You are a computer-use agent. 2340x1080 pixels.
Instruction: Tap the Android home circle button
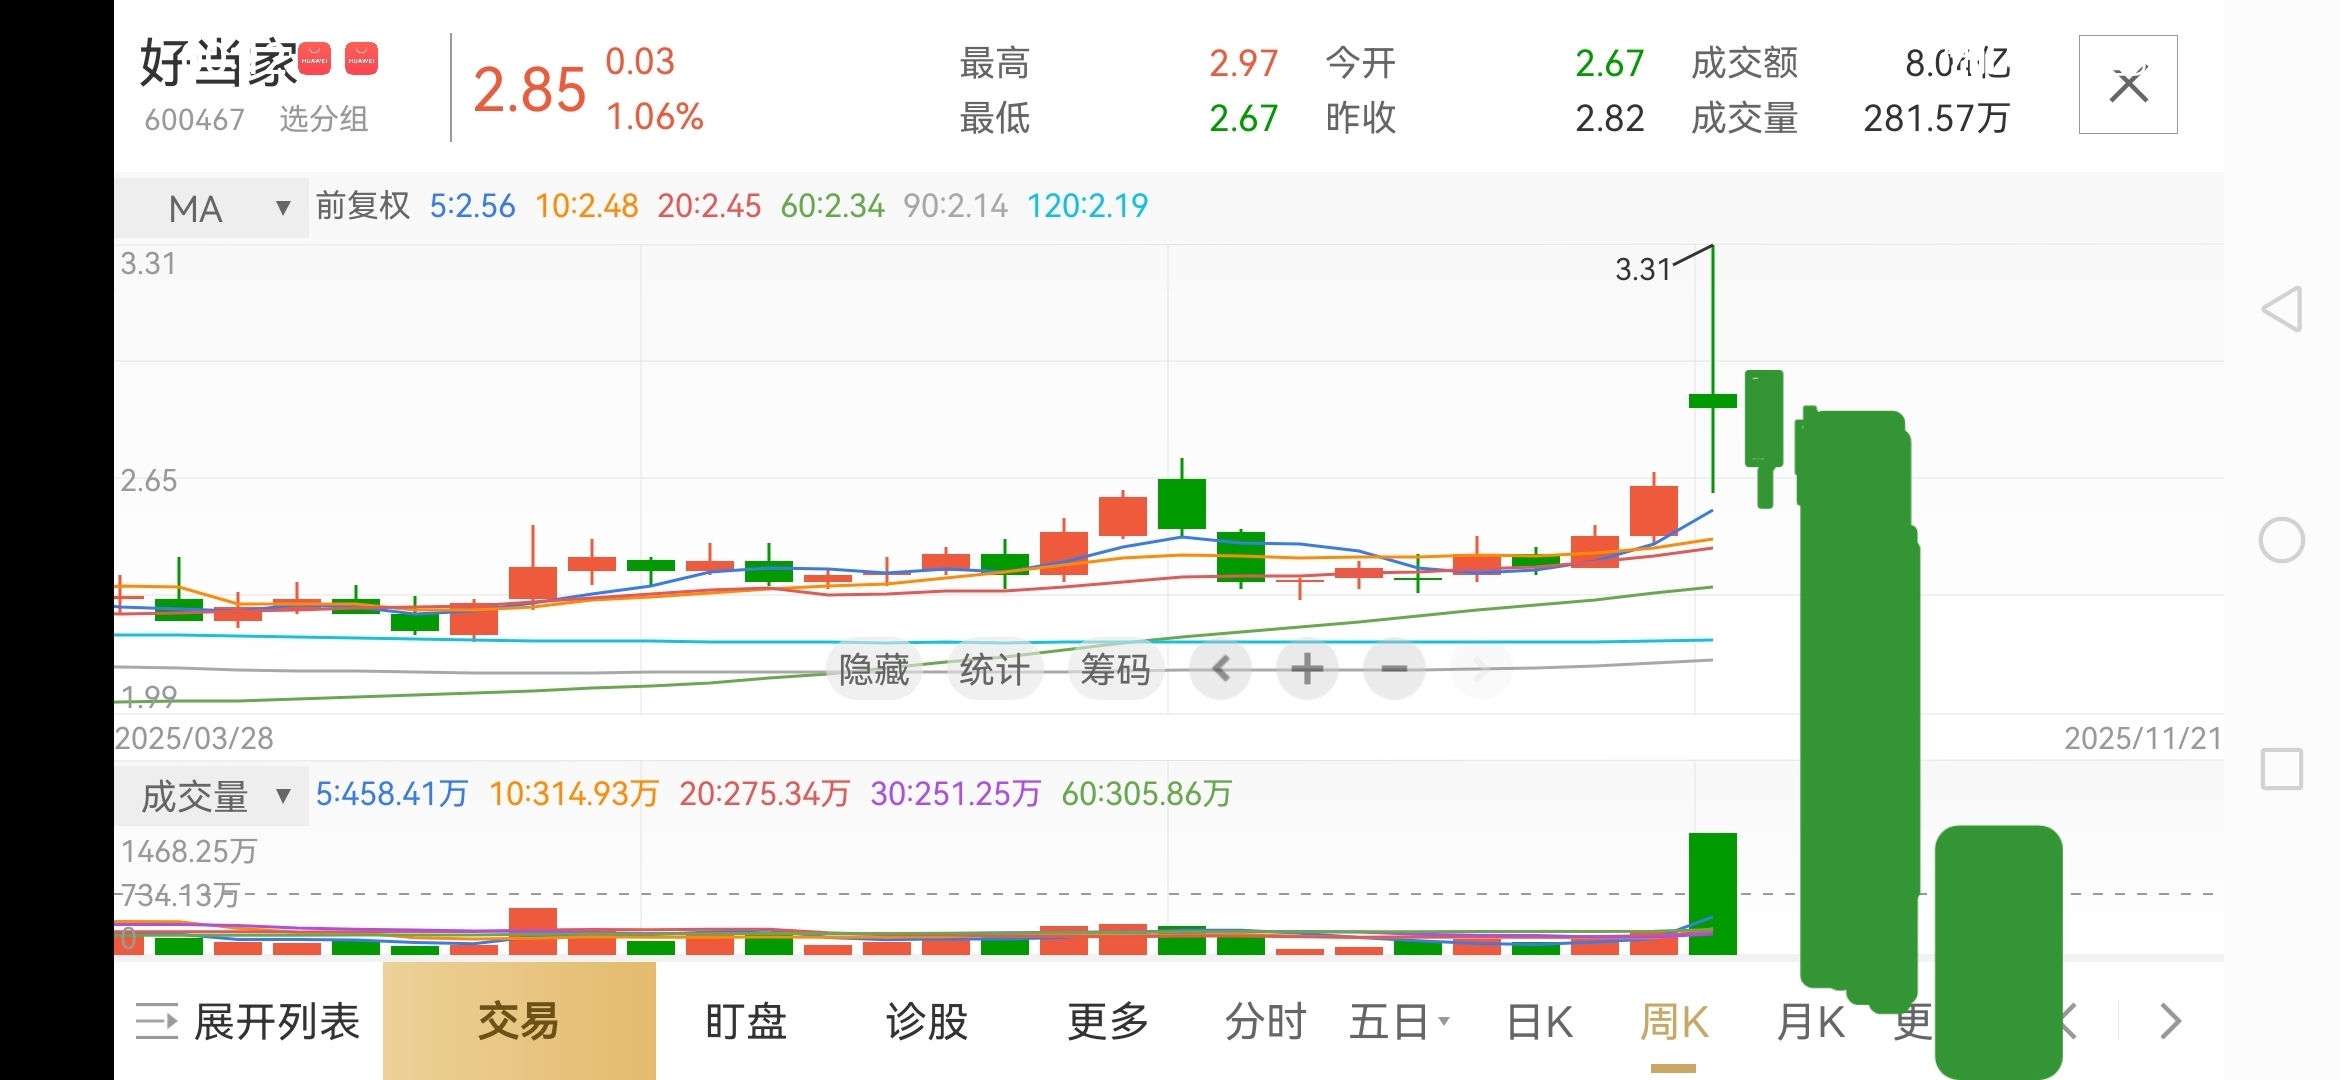(x=2282, y=540)
